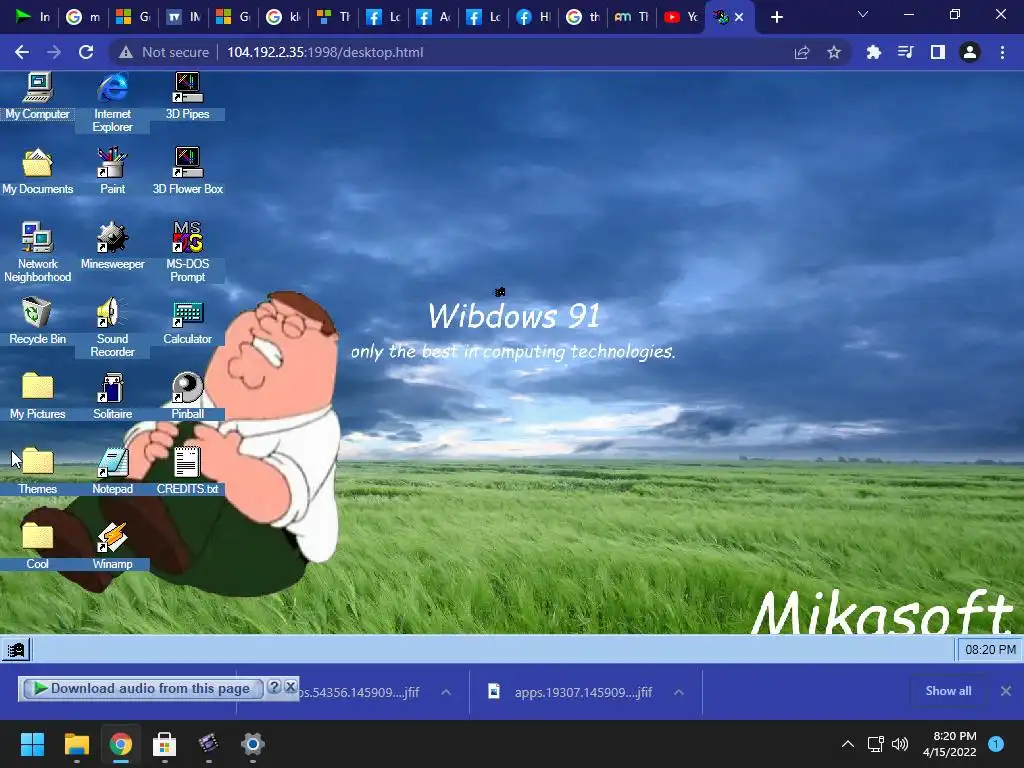Launch the Notepad shortcut
1024x768 pixels.
click(x=112, y=471)
